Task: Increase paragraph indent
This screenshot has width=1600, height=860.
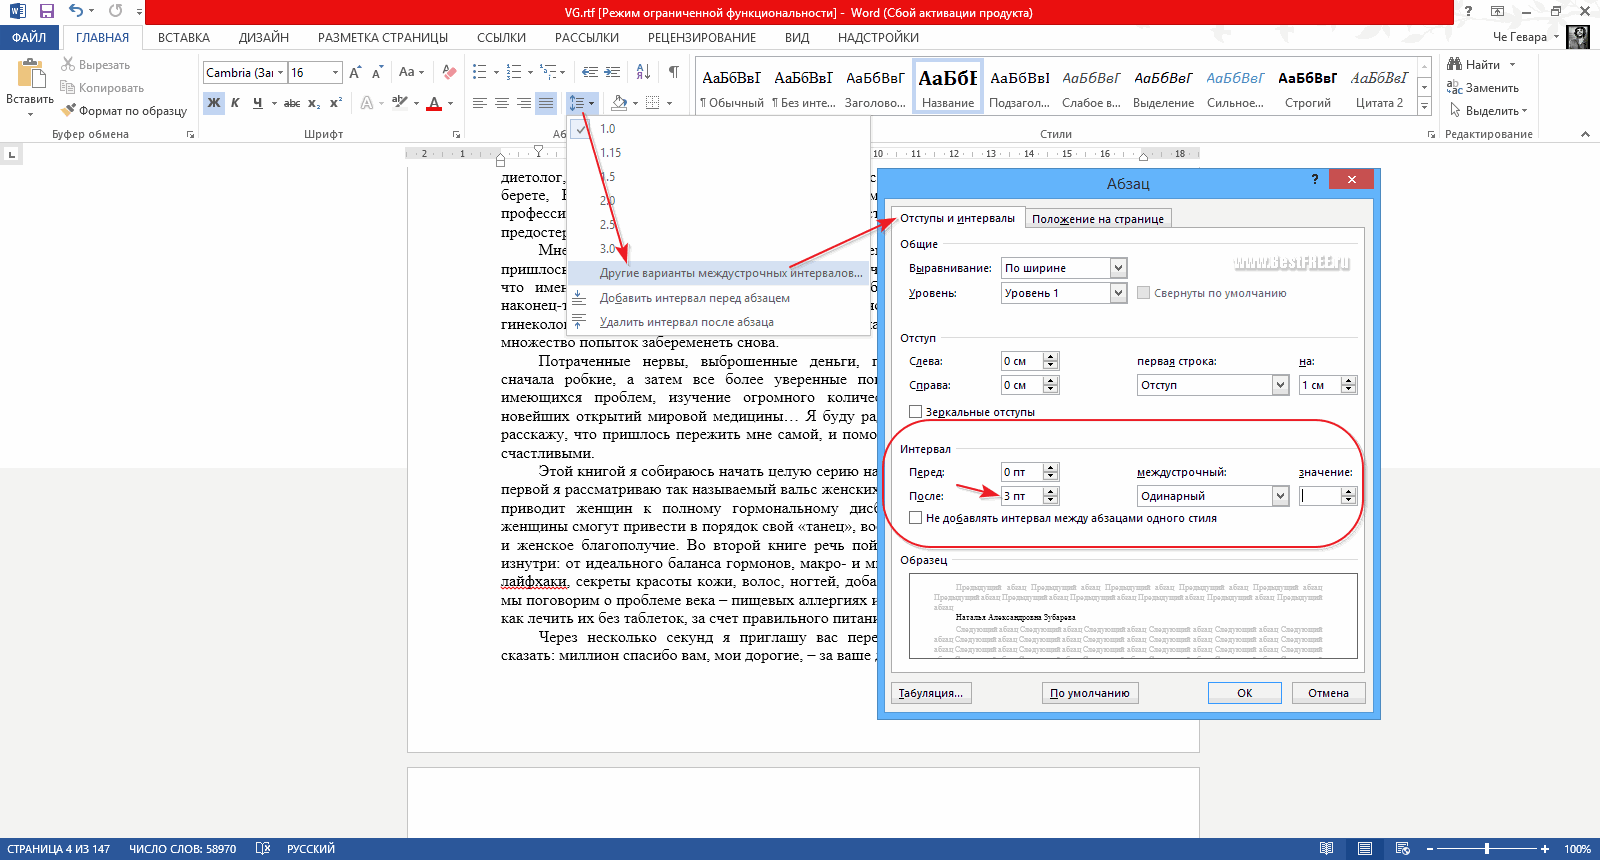Action: tap(612, 72)
